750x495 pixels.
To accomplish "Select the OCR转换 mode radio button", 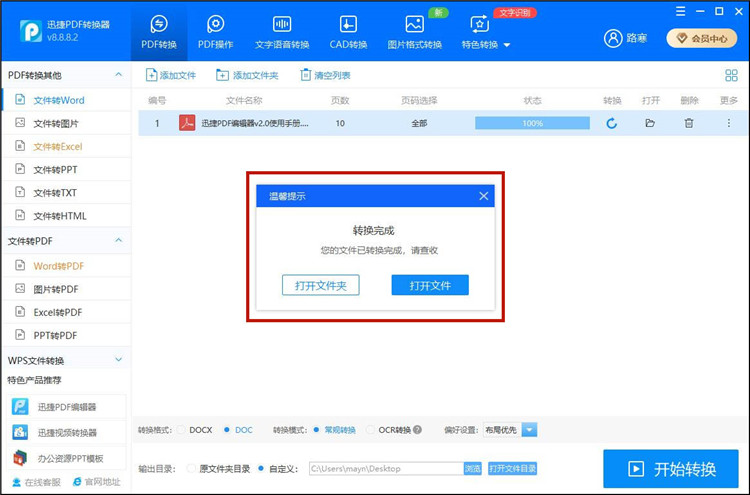I will [x=370, y=430].
